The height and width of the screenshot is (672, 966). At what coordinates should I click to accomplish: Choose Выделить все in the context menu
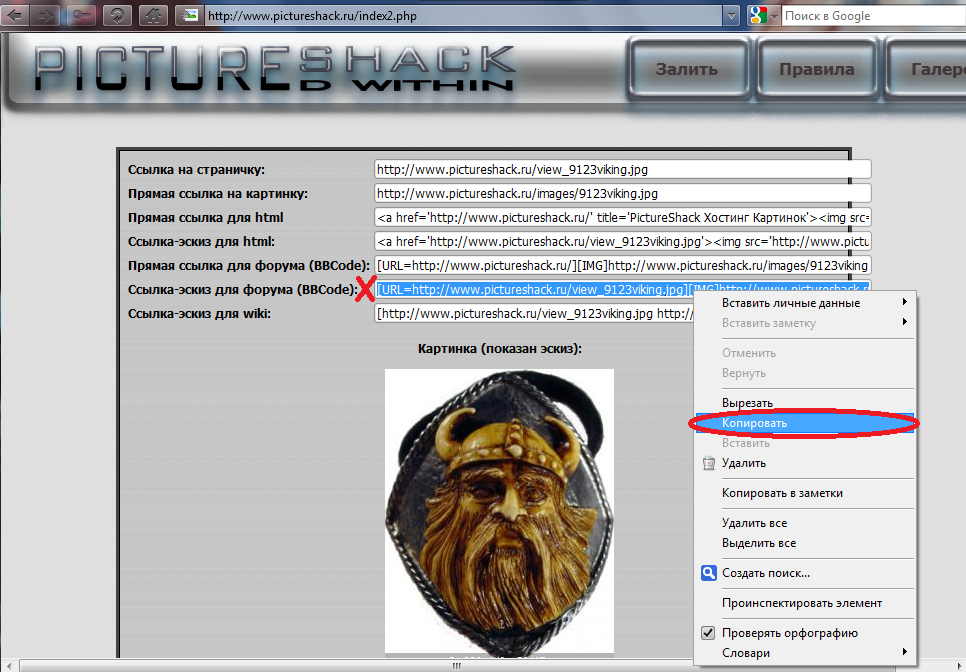(x=805, y=543)
